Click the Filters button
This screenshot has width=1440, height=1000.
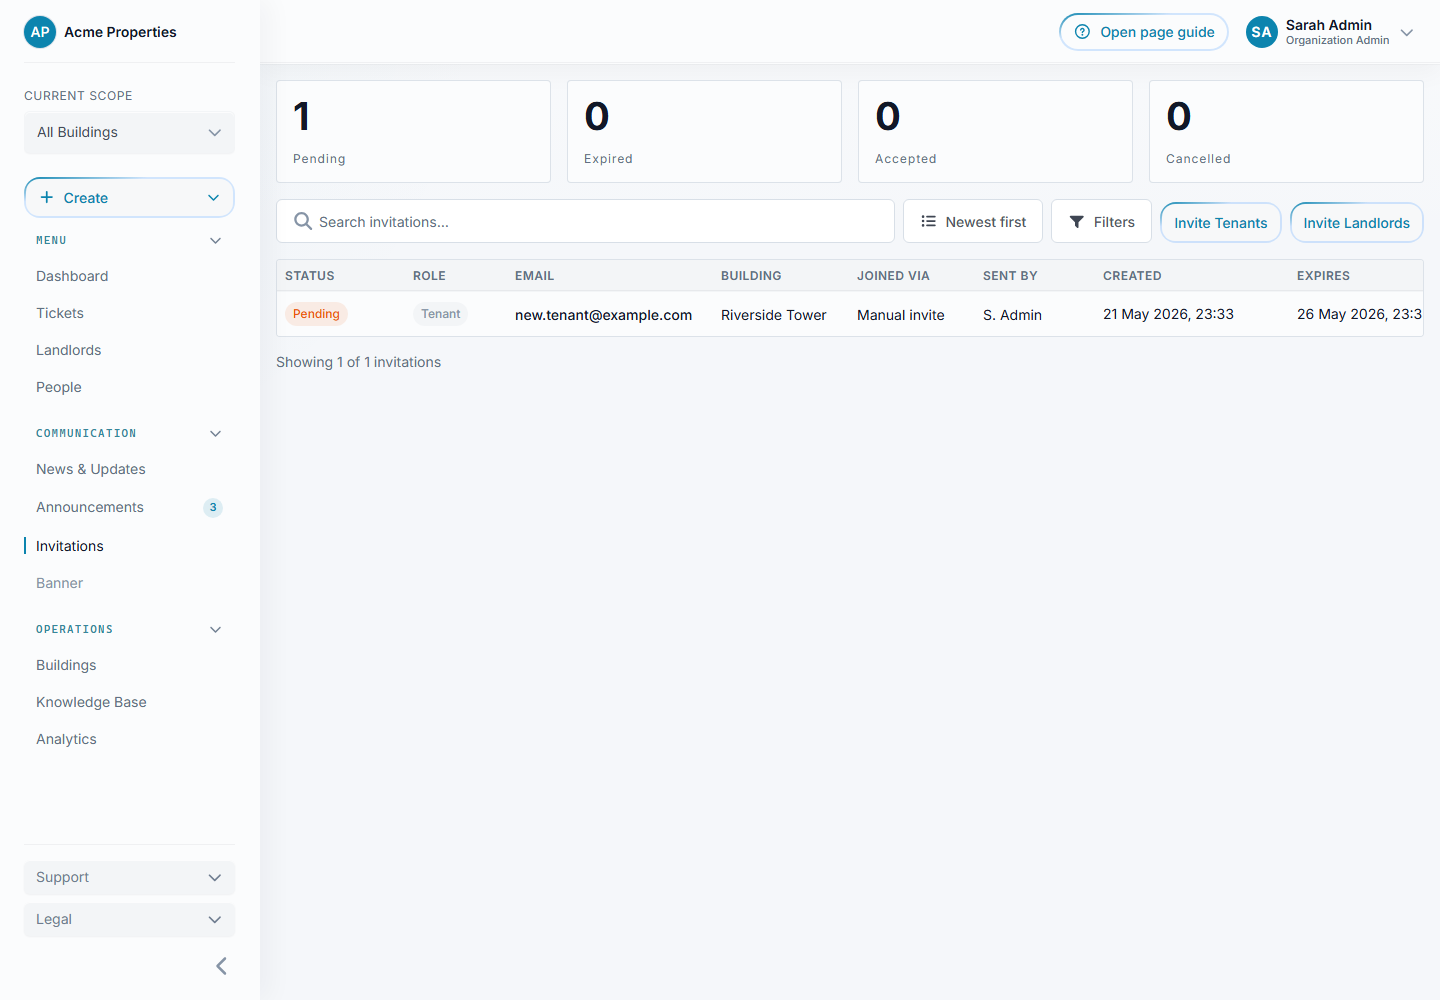pos(1101,221)
